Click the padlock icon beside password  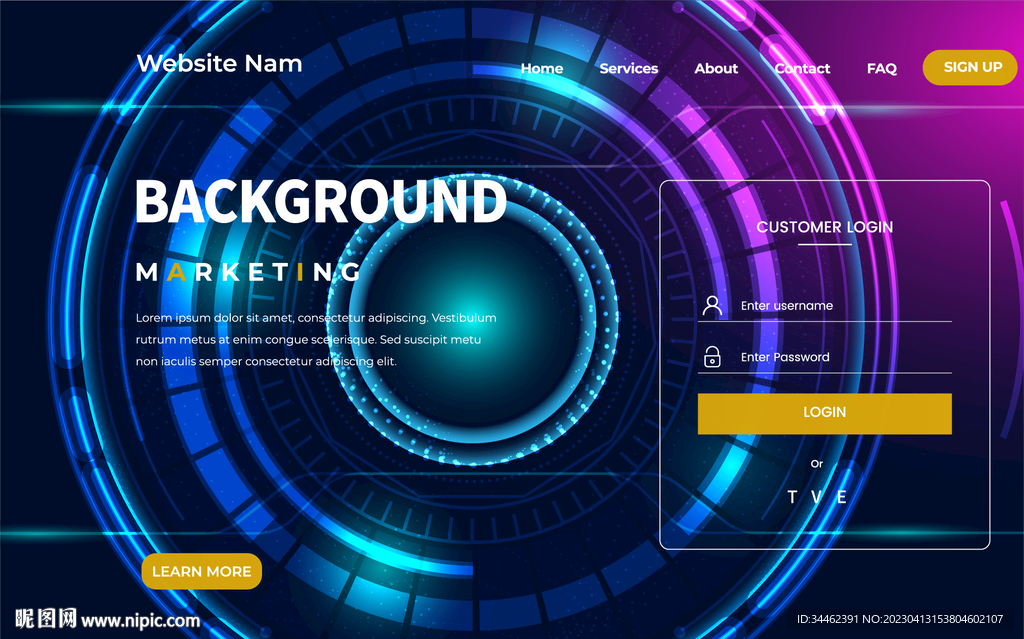712,357
